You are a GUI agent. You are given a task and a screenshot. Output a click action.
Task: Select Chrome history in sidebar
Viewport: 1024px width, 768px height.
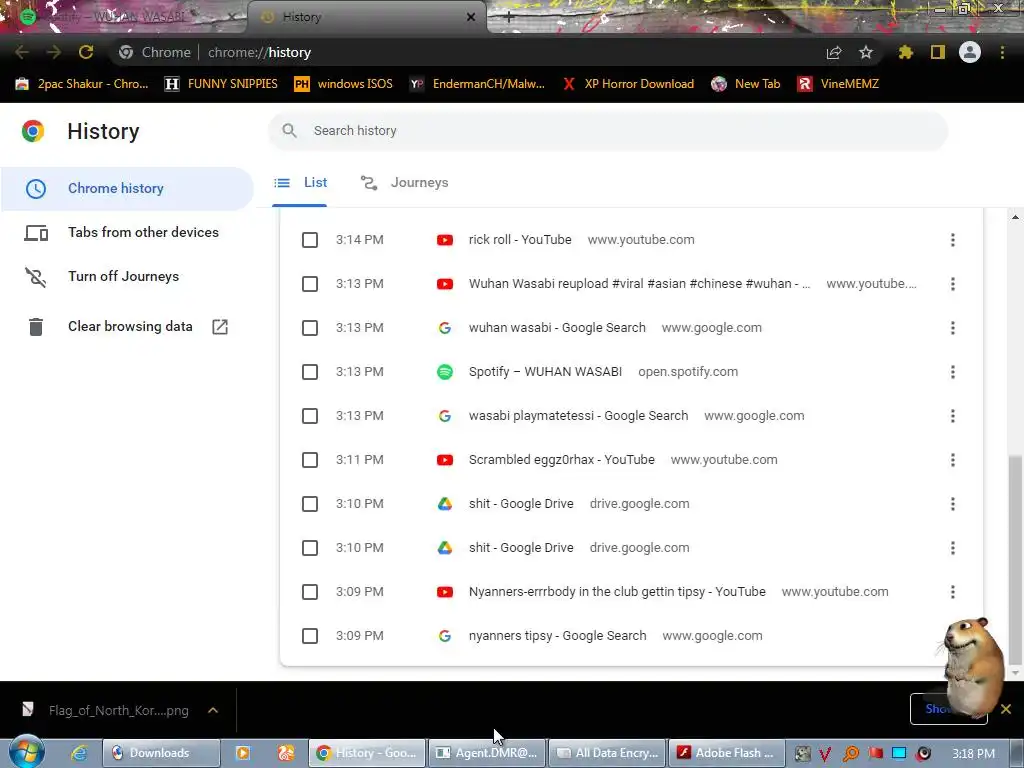[x=127, y=188]
